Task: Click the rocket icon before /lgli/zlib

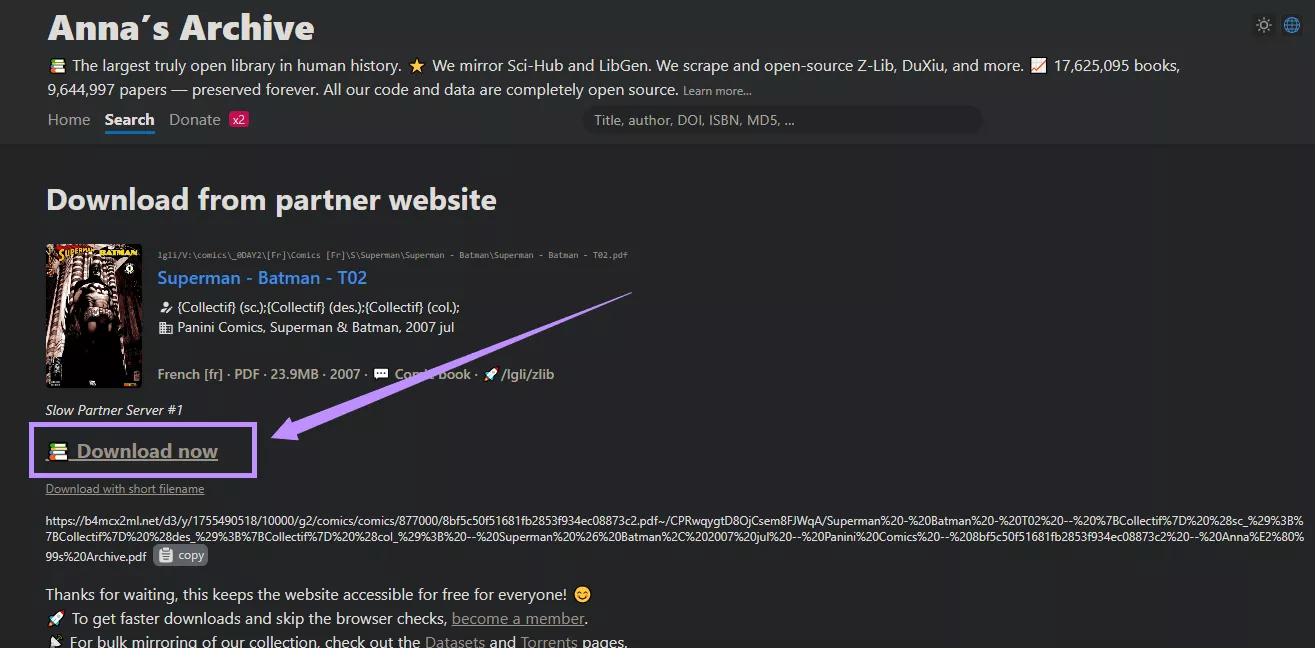Action: (x=491, y=374)
